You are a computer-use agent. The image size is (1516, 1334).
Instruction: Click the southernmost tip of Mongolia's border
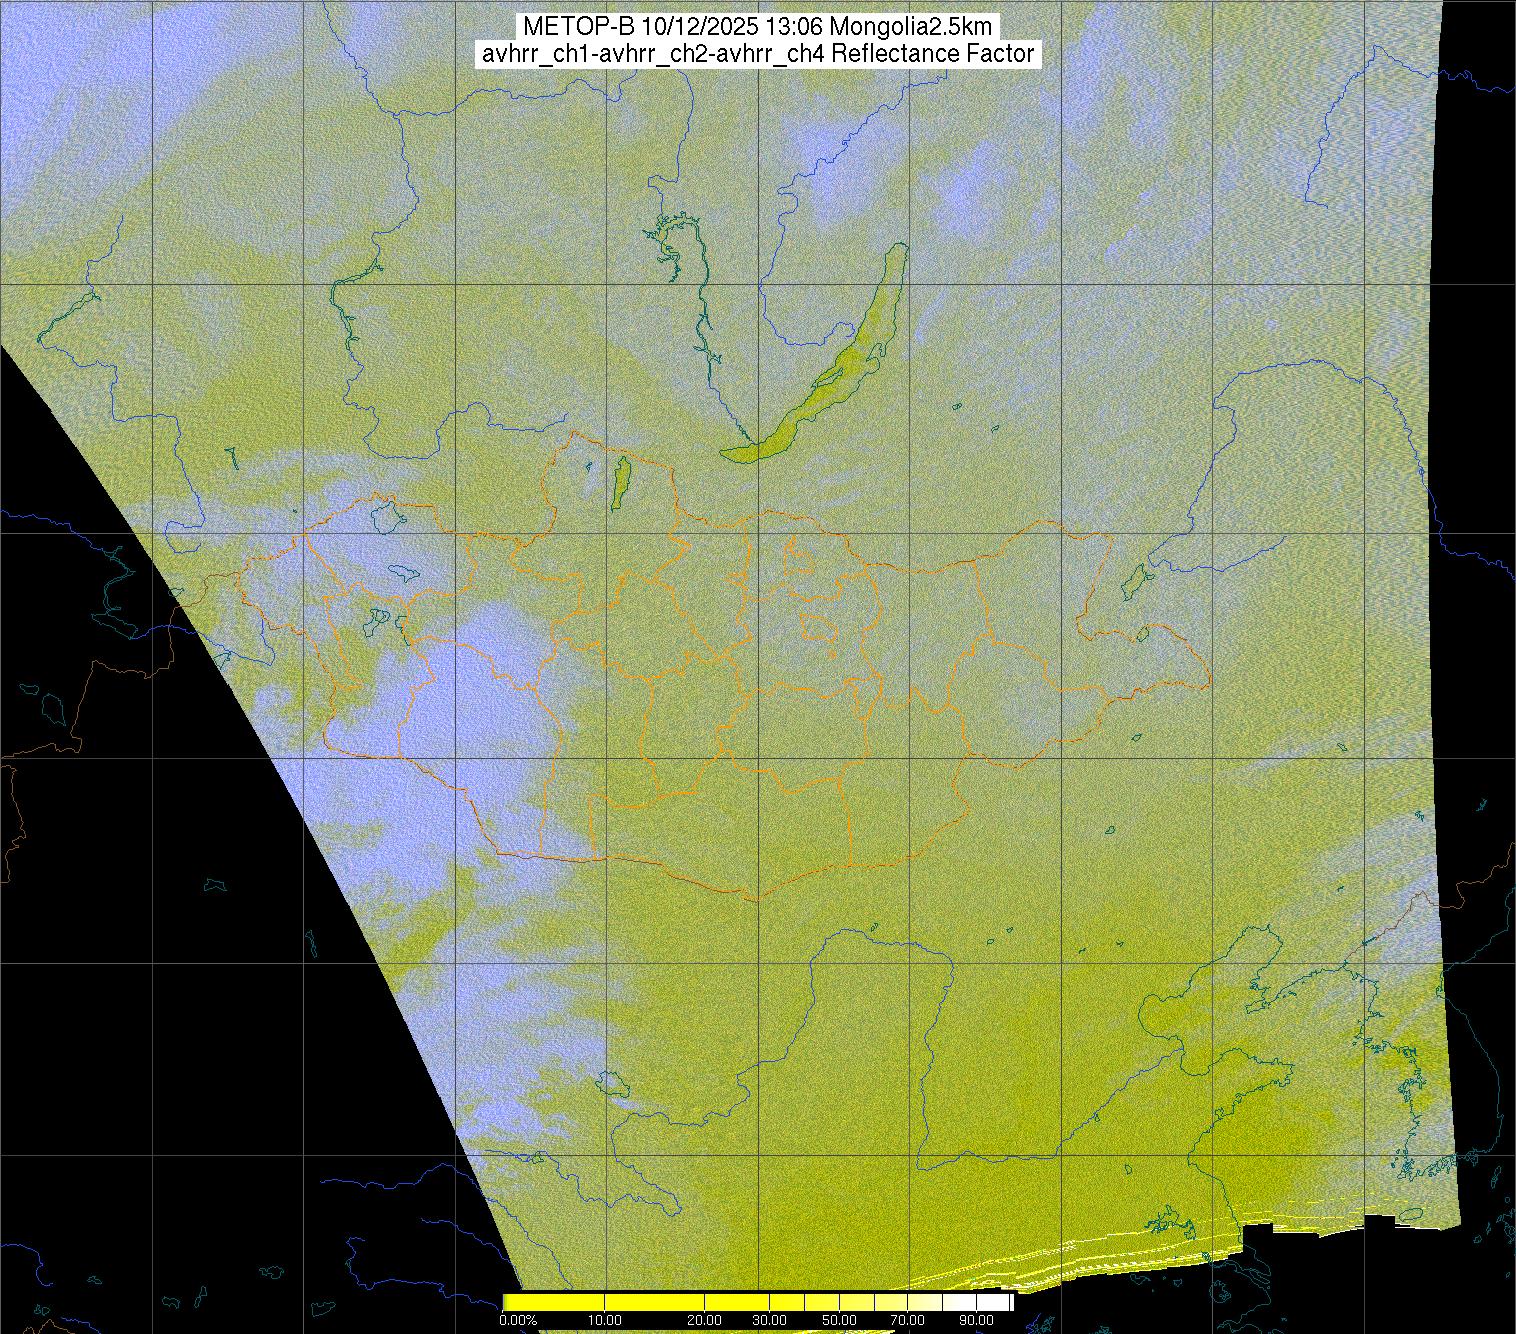click(755, 898)
